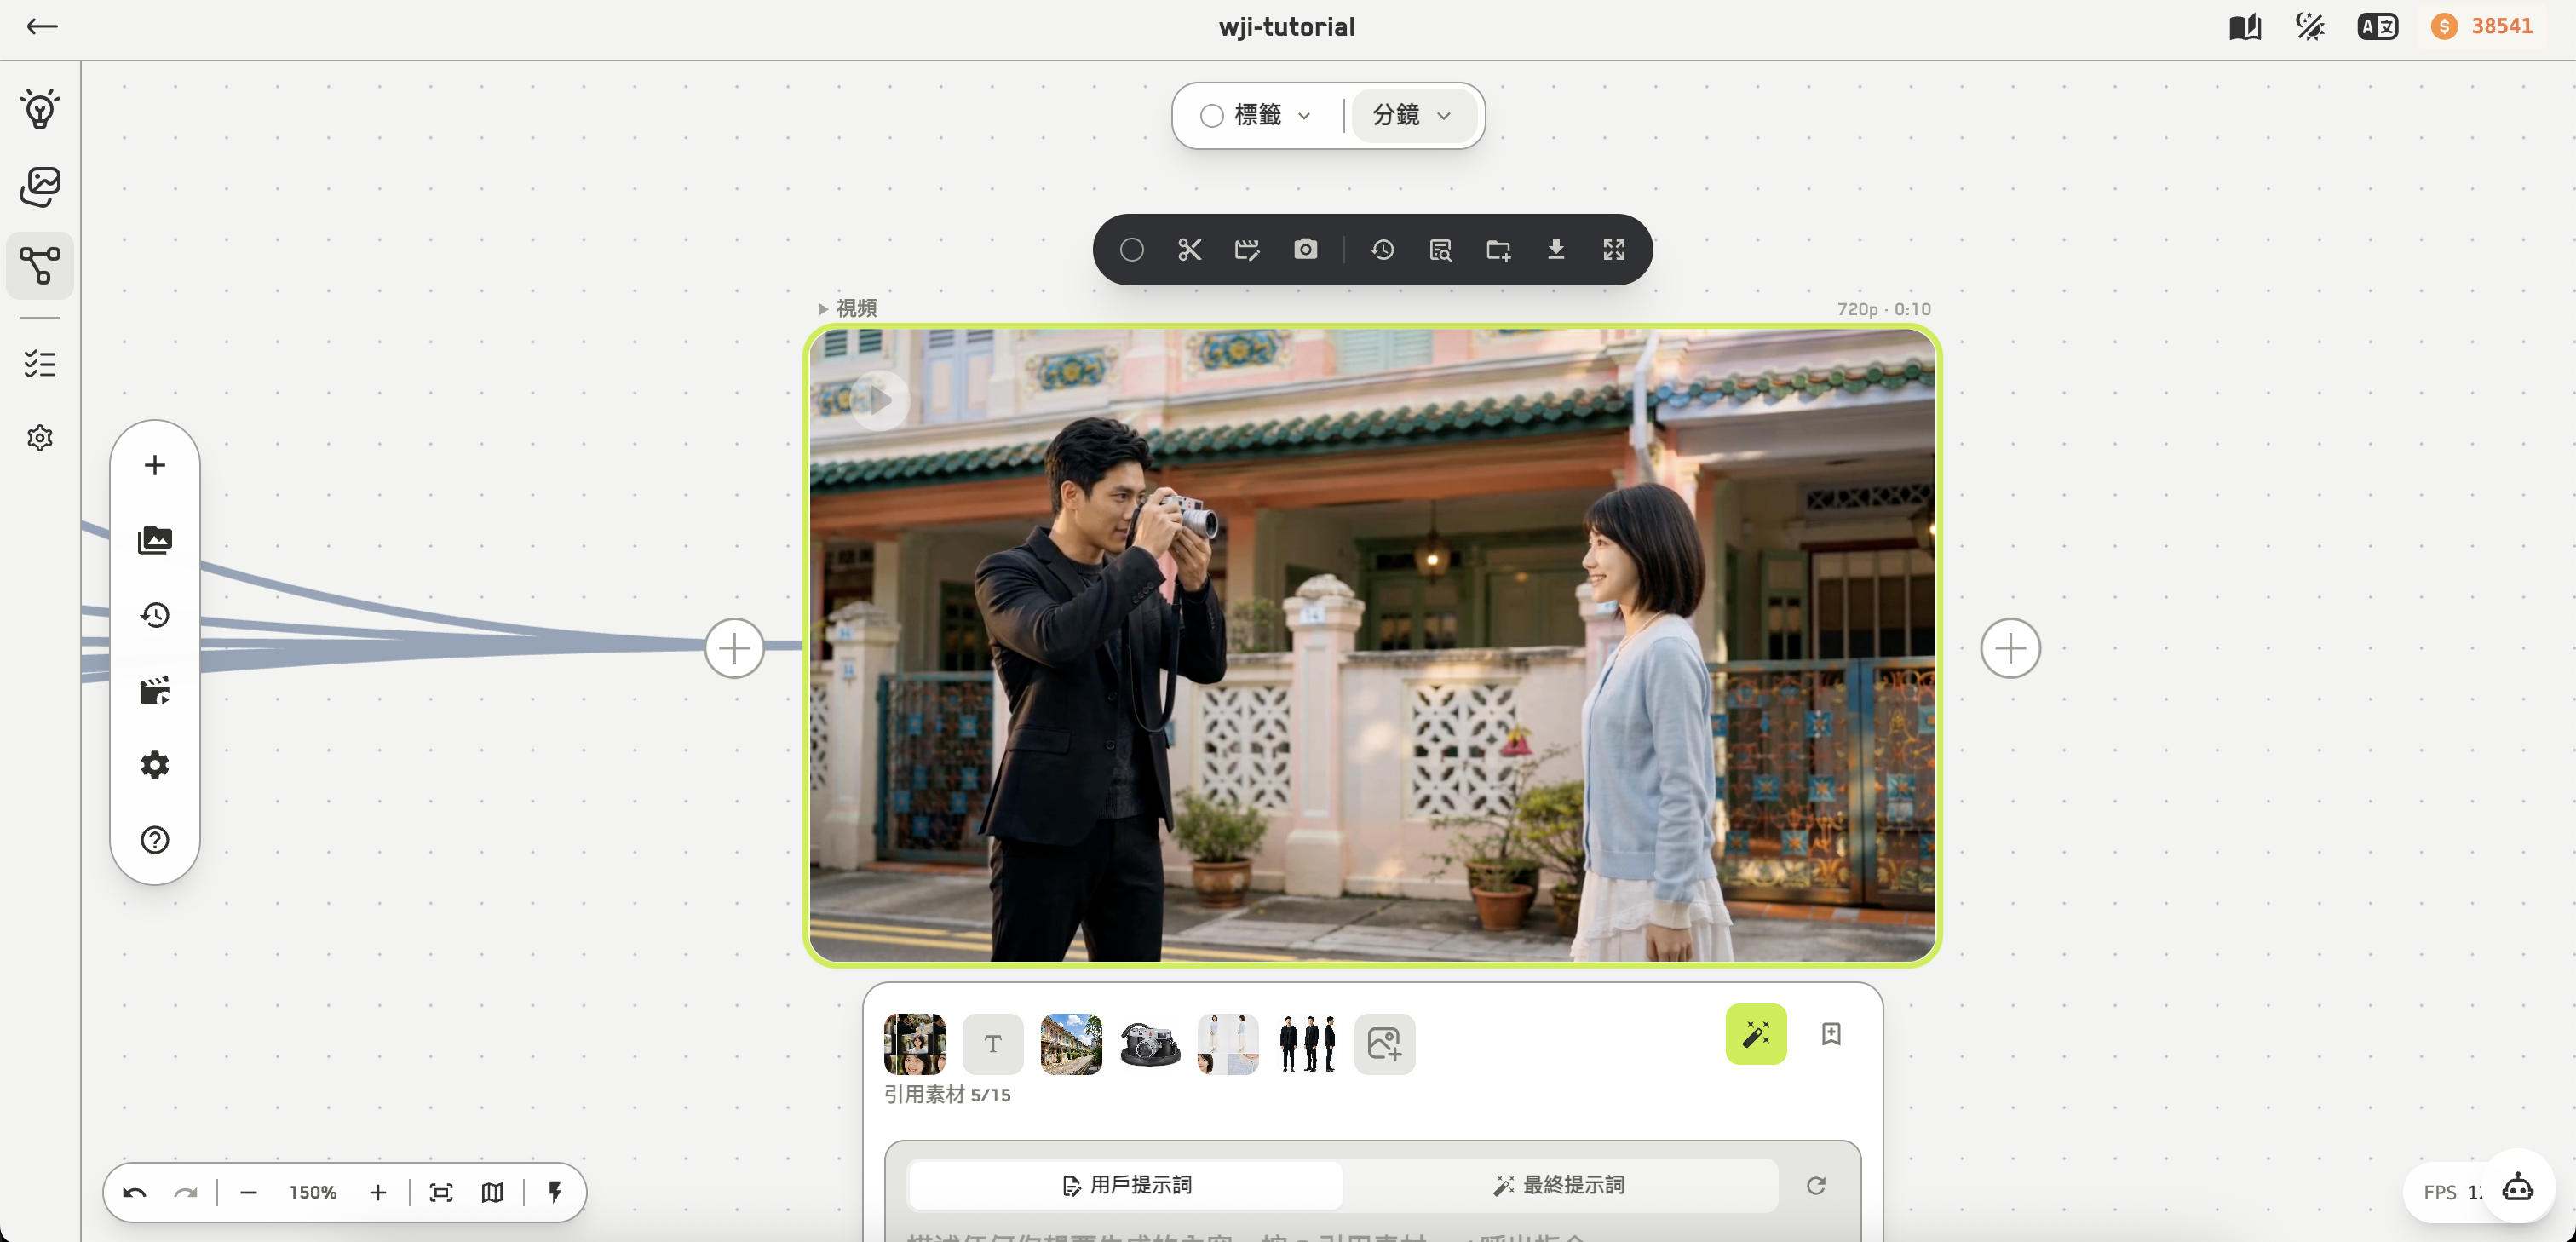
Task: Open media library in floating toolbar
Action: (x=155, y=540)
